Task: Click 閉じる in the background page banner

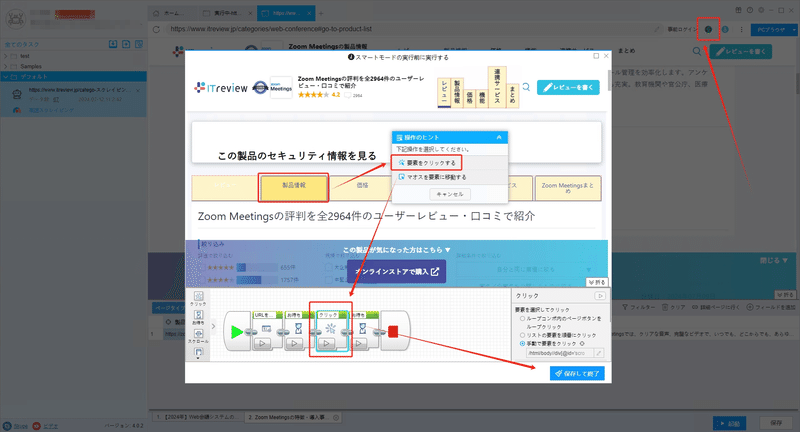Action: click(773, 260)
